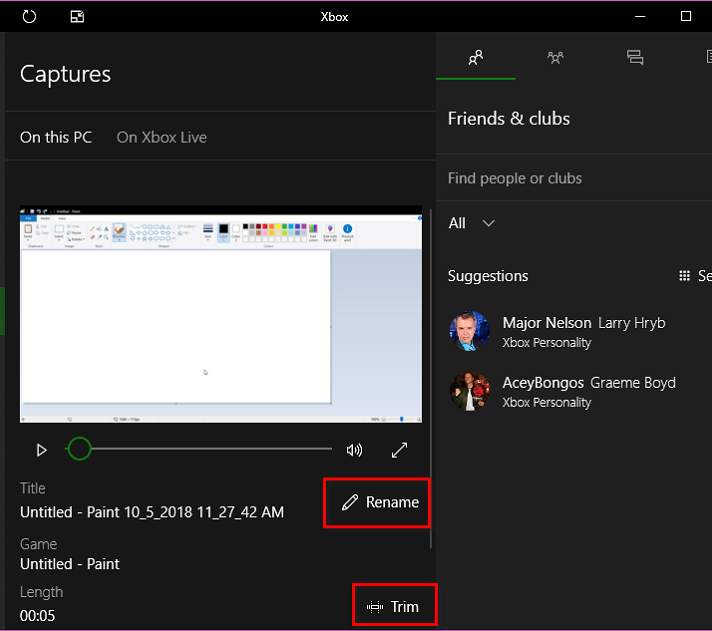The width and height of the screenshot is (712, 631).
Task: Select AceyBongos Graeme Boyd suggestion
Action: [x=574, y=391]
